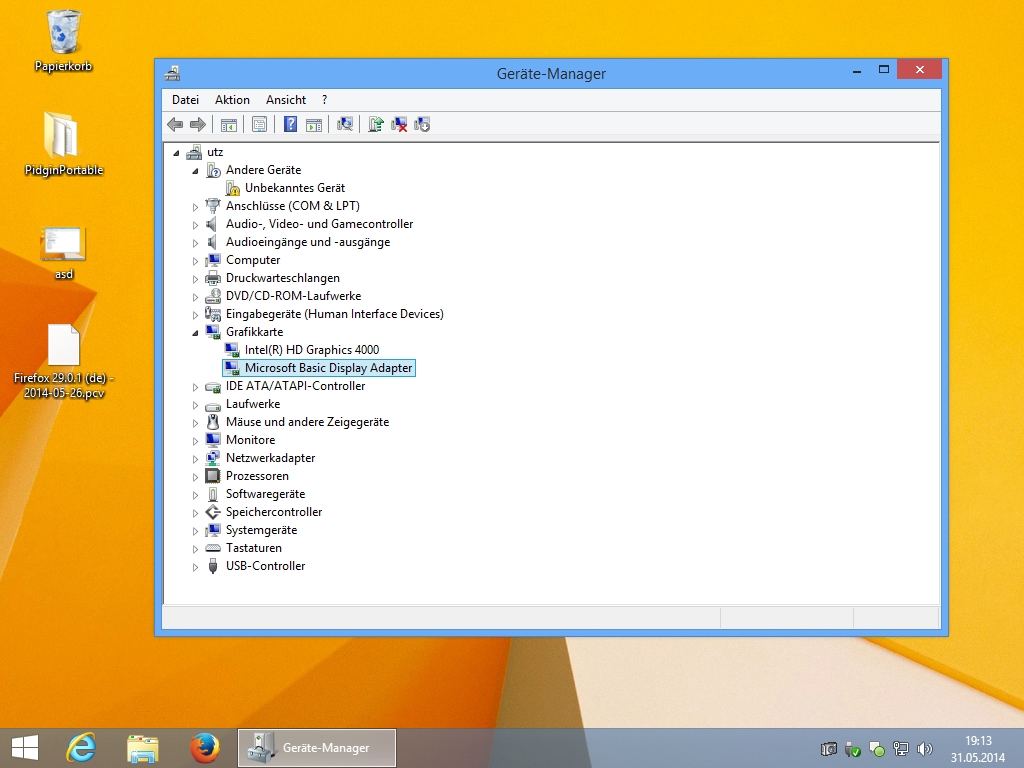Expand Anschlüsse (COM & LPT)
1024x768 pixels.
click(195, 206)
